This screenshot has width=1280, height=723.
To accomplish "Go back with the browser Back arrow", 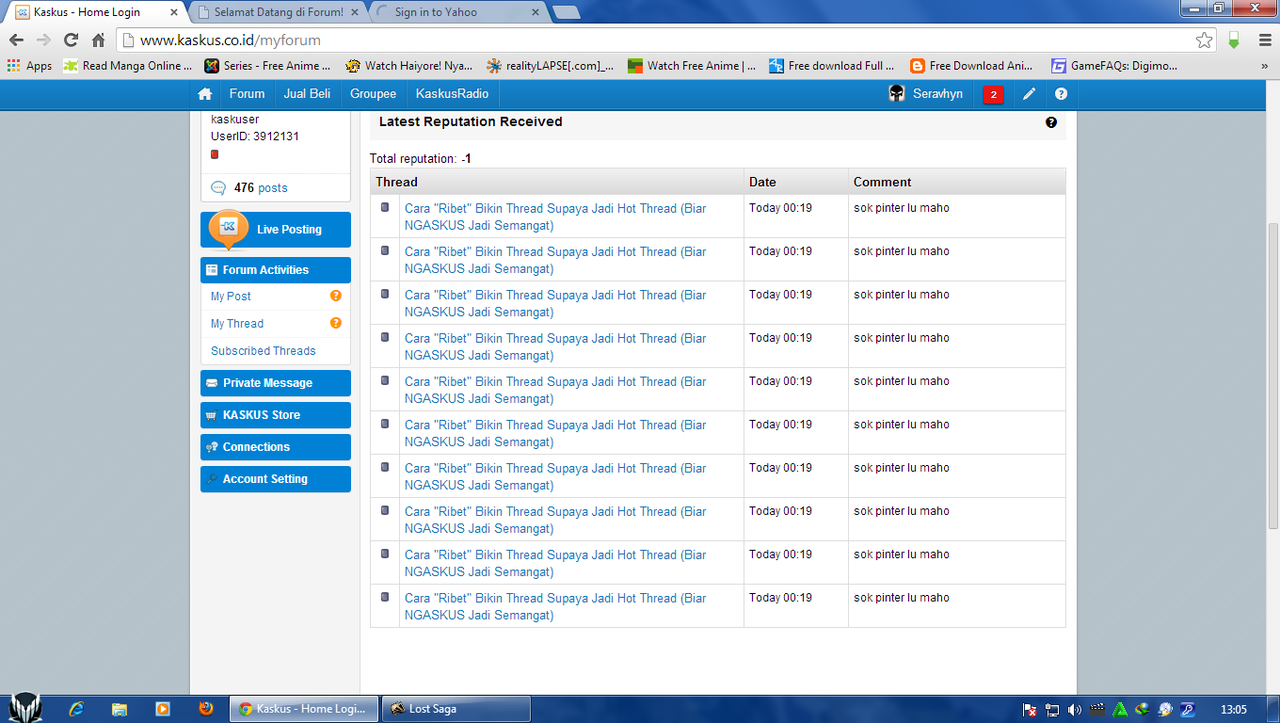I will tap(16, 40).
